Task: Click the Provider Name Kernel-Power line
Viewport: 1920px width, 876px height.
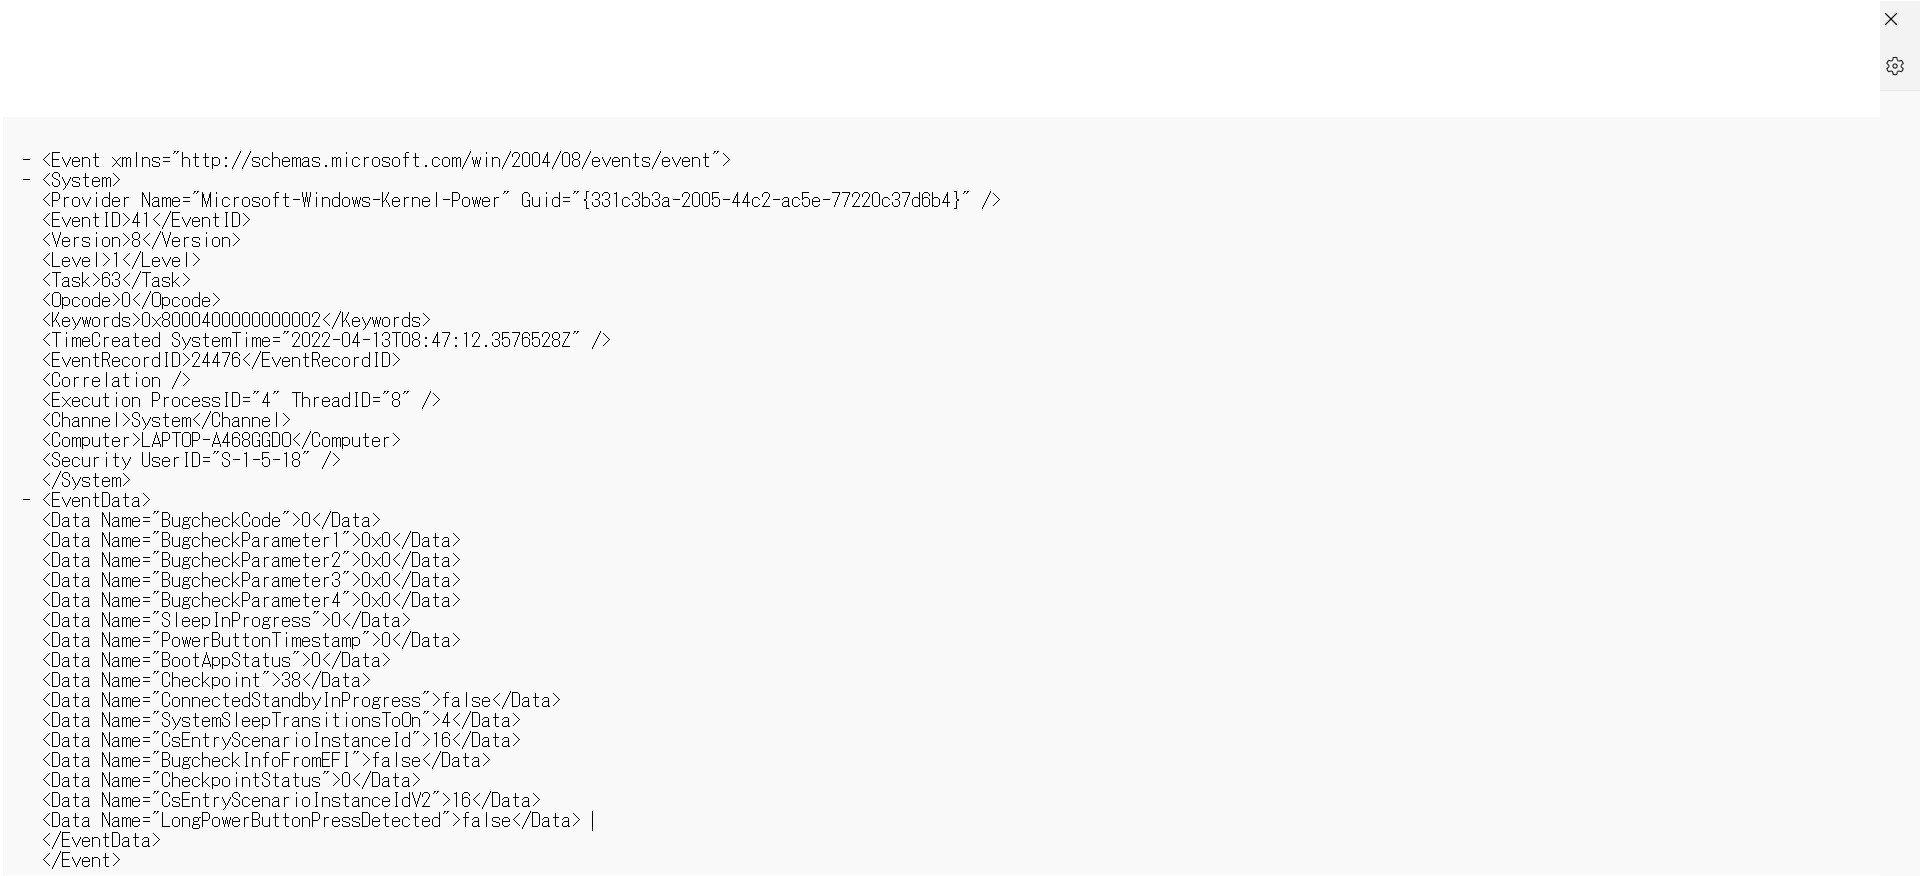Action: coord(521,200)
